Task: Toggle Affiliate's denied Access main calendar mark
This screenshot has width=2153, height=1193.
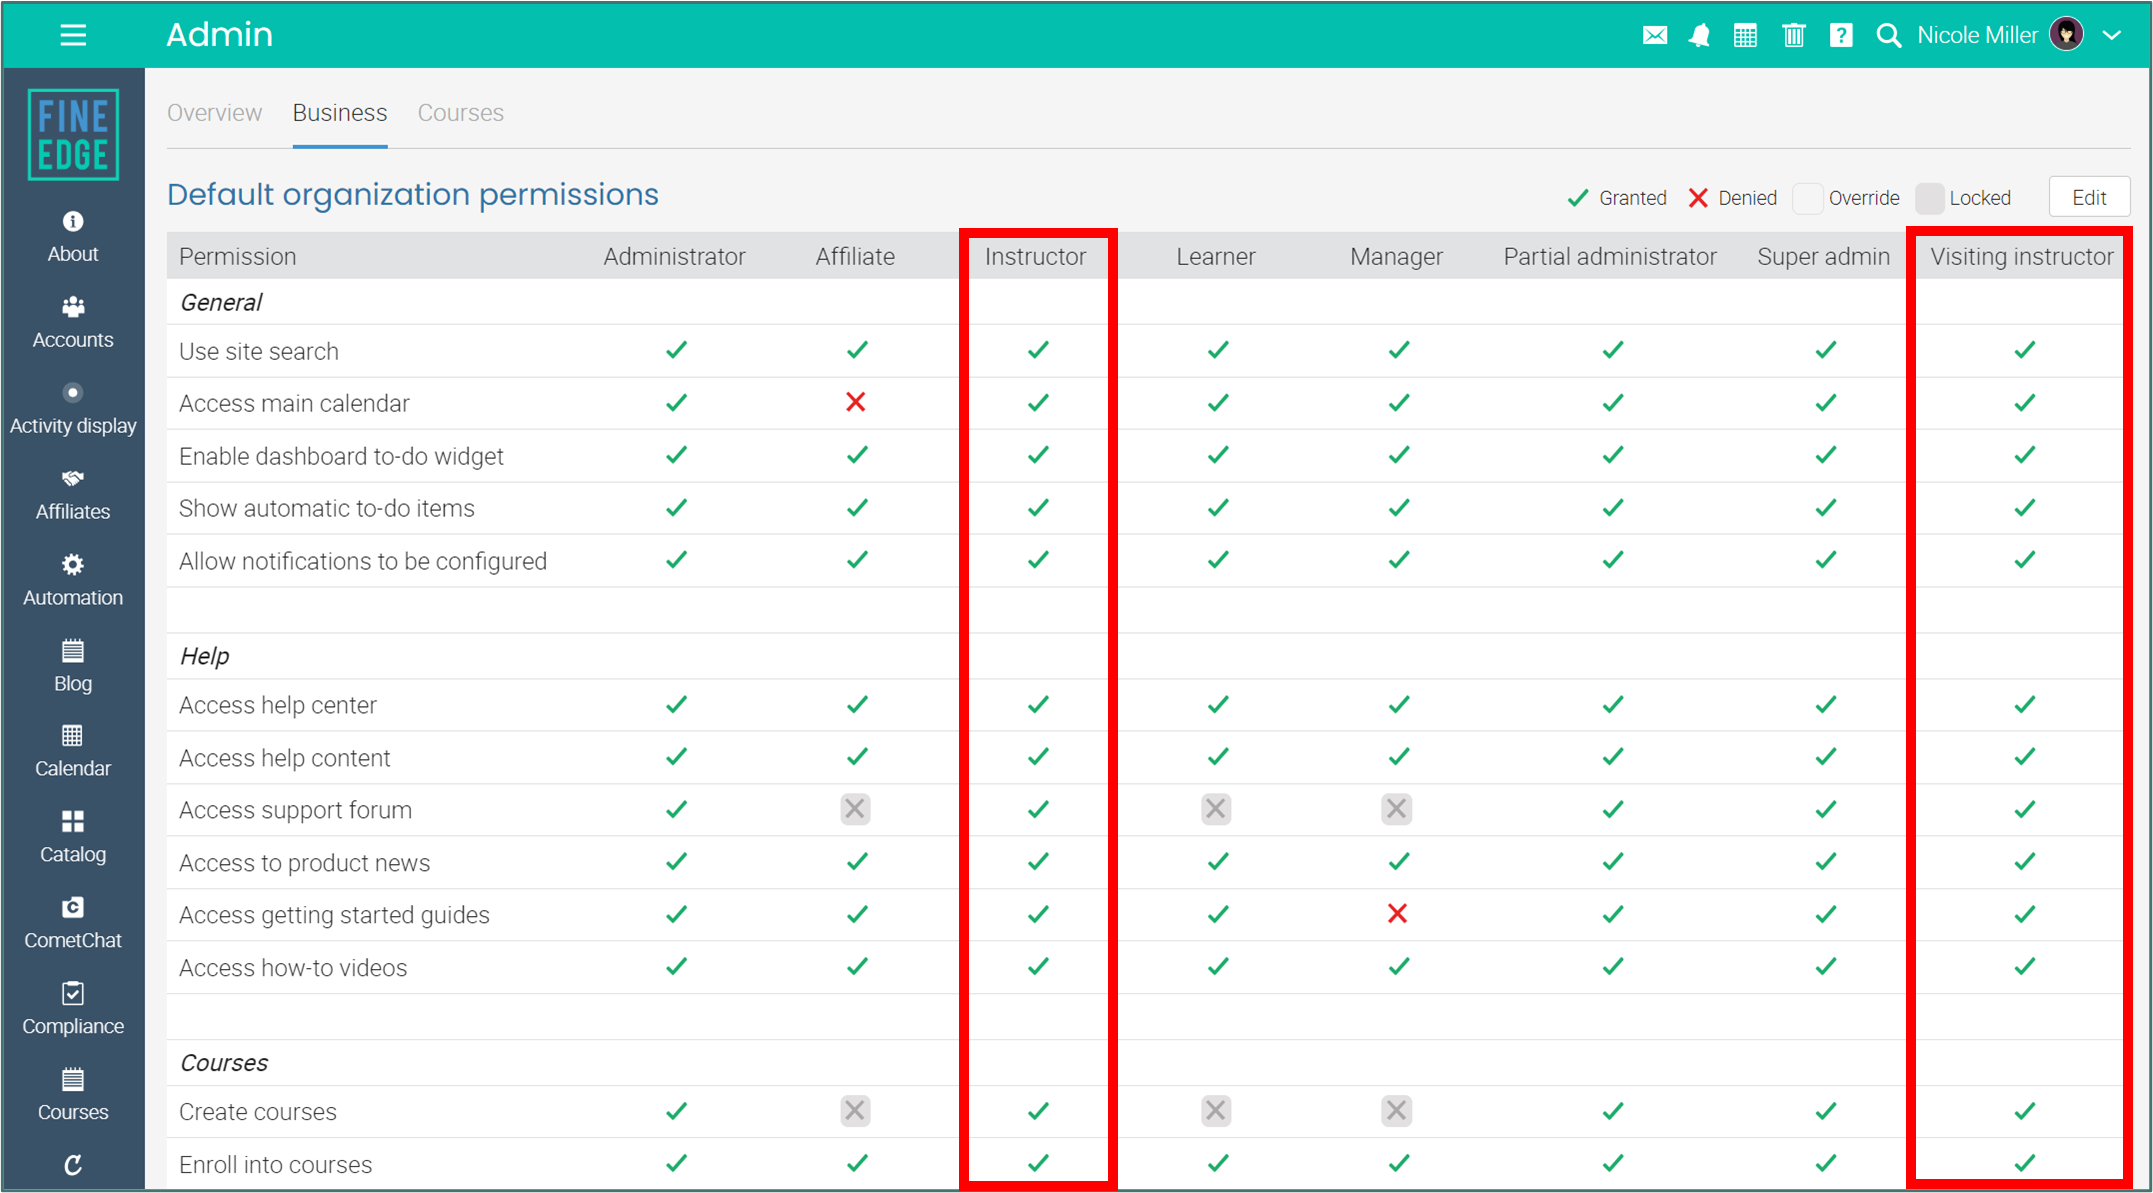Action: click(x=855, y=402)
